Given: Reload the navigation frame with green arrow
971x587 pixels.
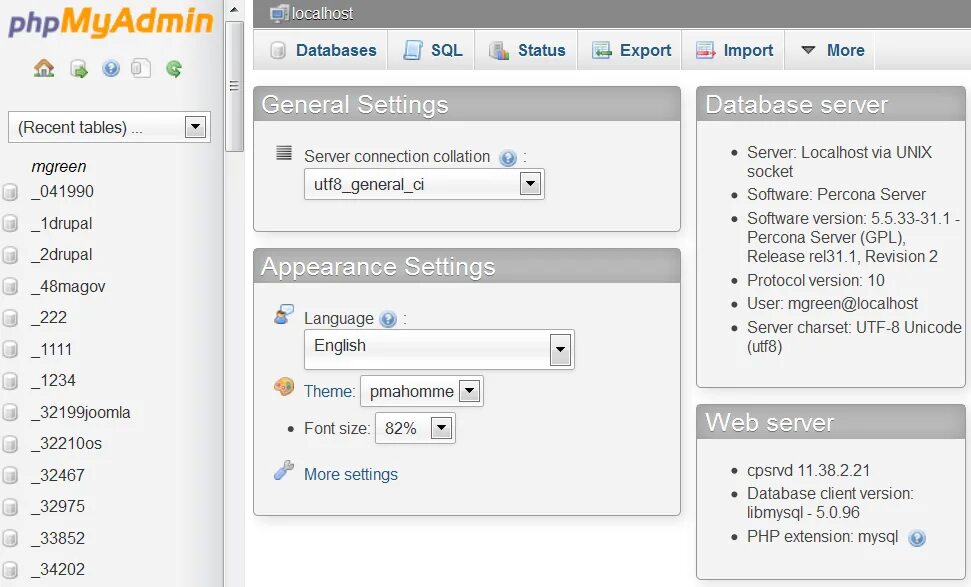Looking at the screenshot, I should (174, 68).
